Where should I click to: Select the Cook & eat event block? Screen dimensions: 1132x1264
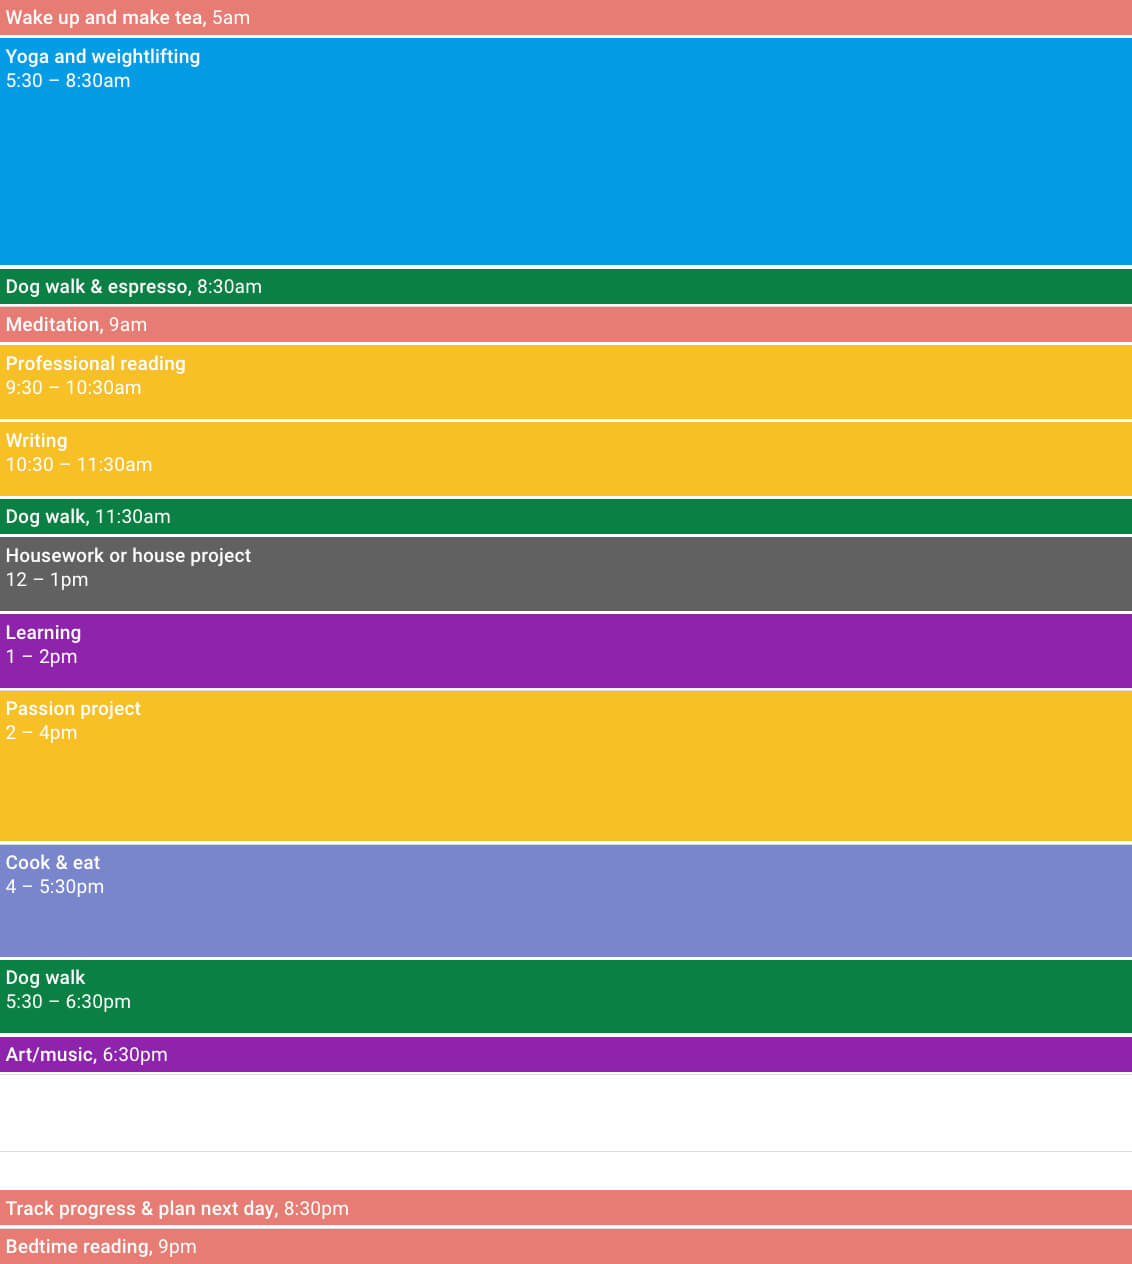566,901
